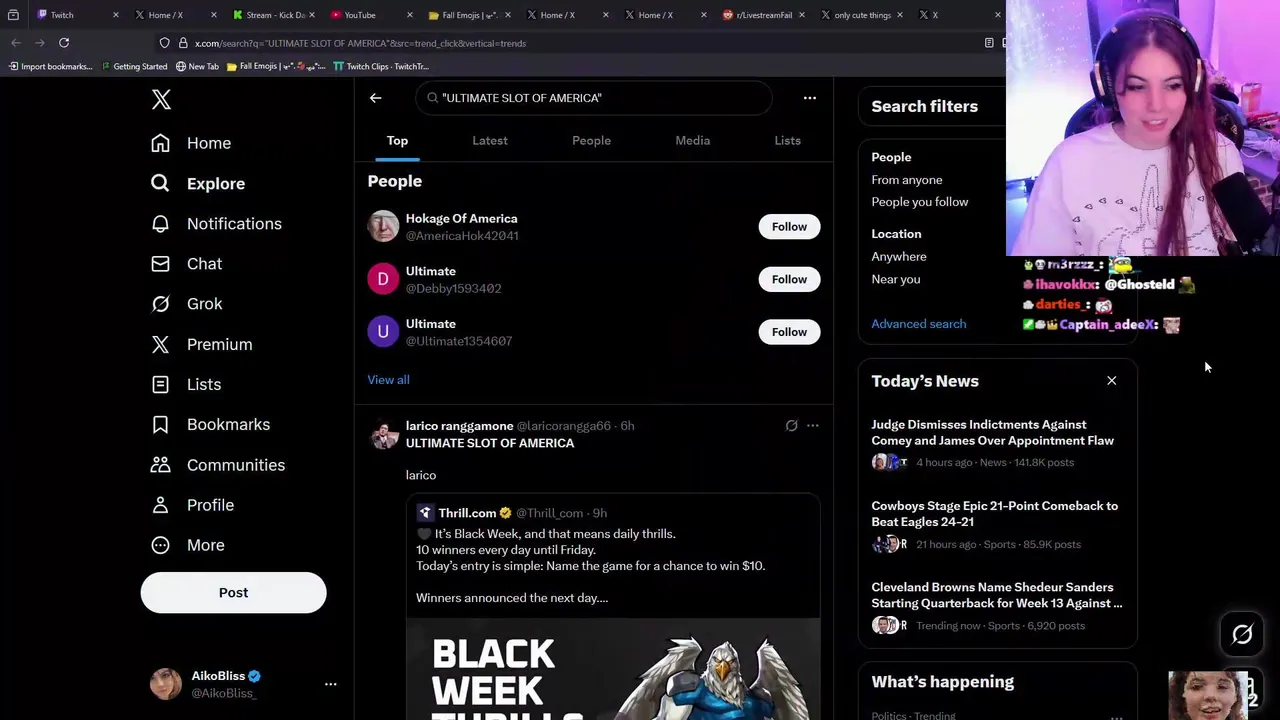Click the Post button
Image resolution: width=1280 pixels, height=720 pixels.
click(233, 593)
